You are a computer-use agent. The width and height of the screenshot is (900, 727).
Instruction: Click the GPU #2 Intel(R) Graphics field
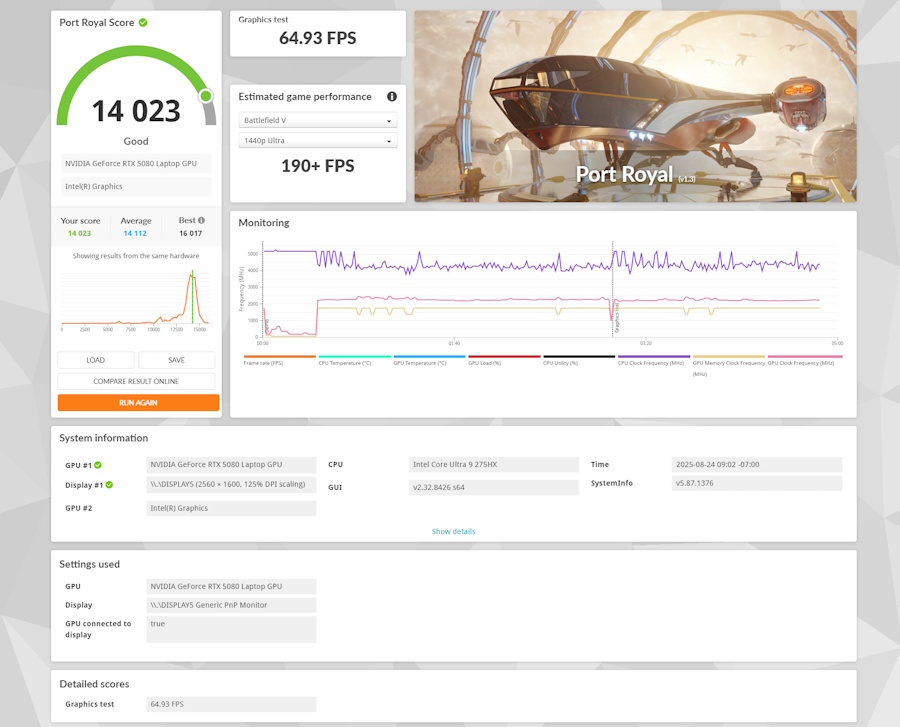coord(231,508)
